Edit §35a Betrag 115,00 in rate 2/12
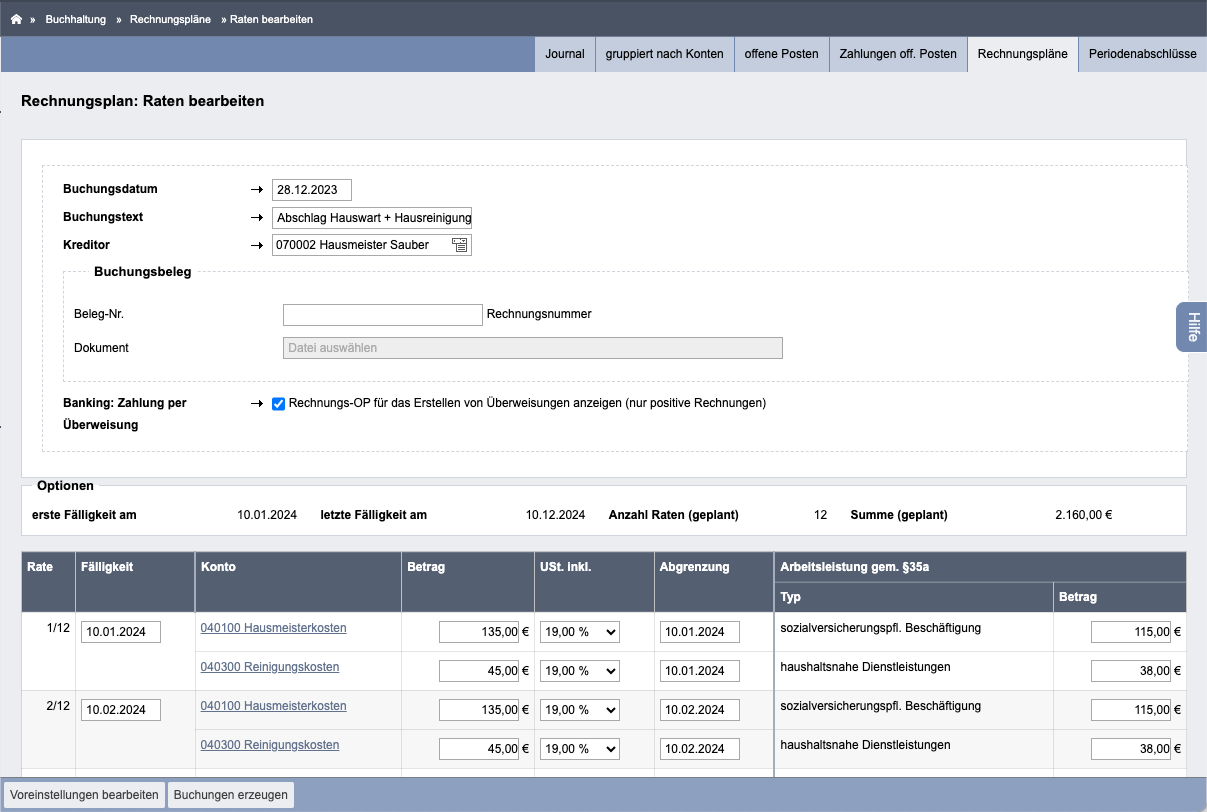The width and height of the screenshot is (1207, 812). (1131, 710)
